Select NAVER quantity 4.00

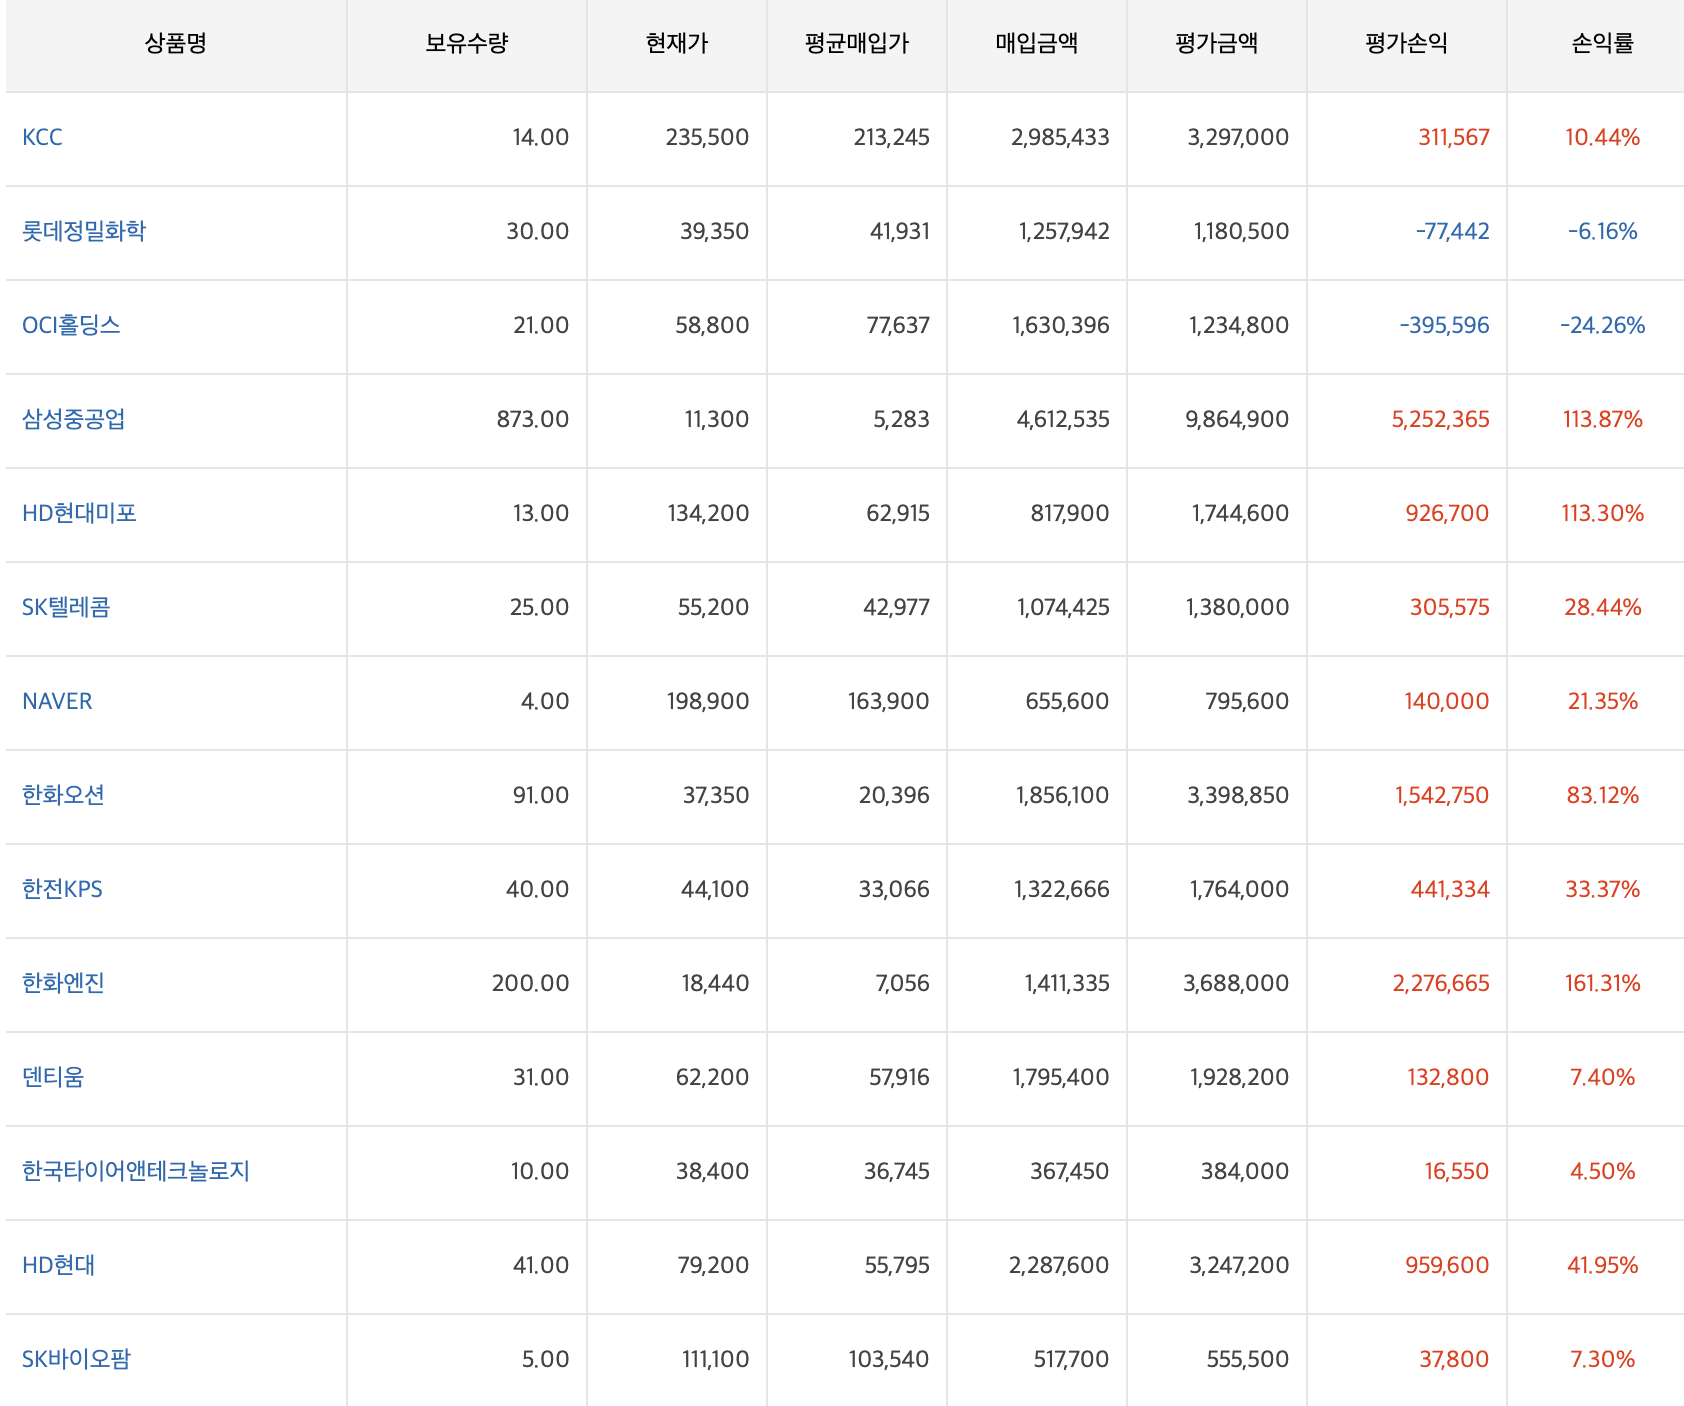(x=545, y=702)
